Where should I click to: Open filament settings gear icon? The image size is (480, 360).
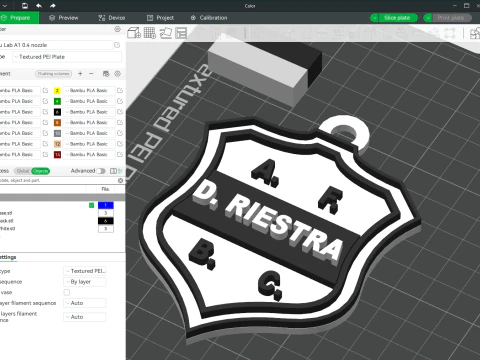(117, 74)
